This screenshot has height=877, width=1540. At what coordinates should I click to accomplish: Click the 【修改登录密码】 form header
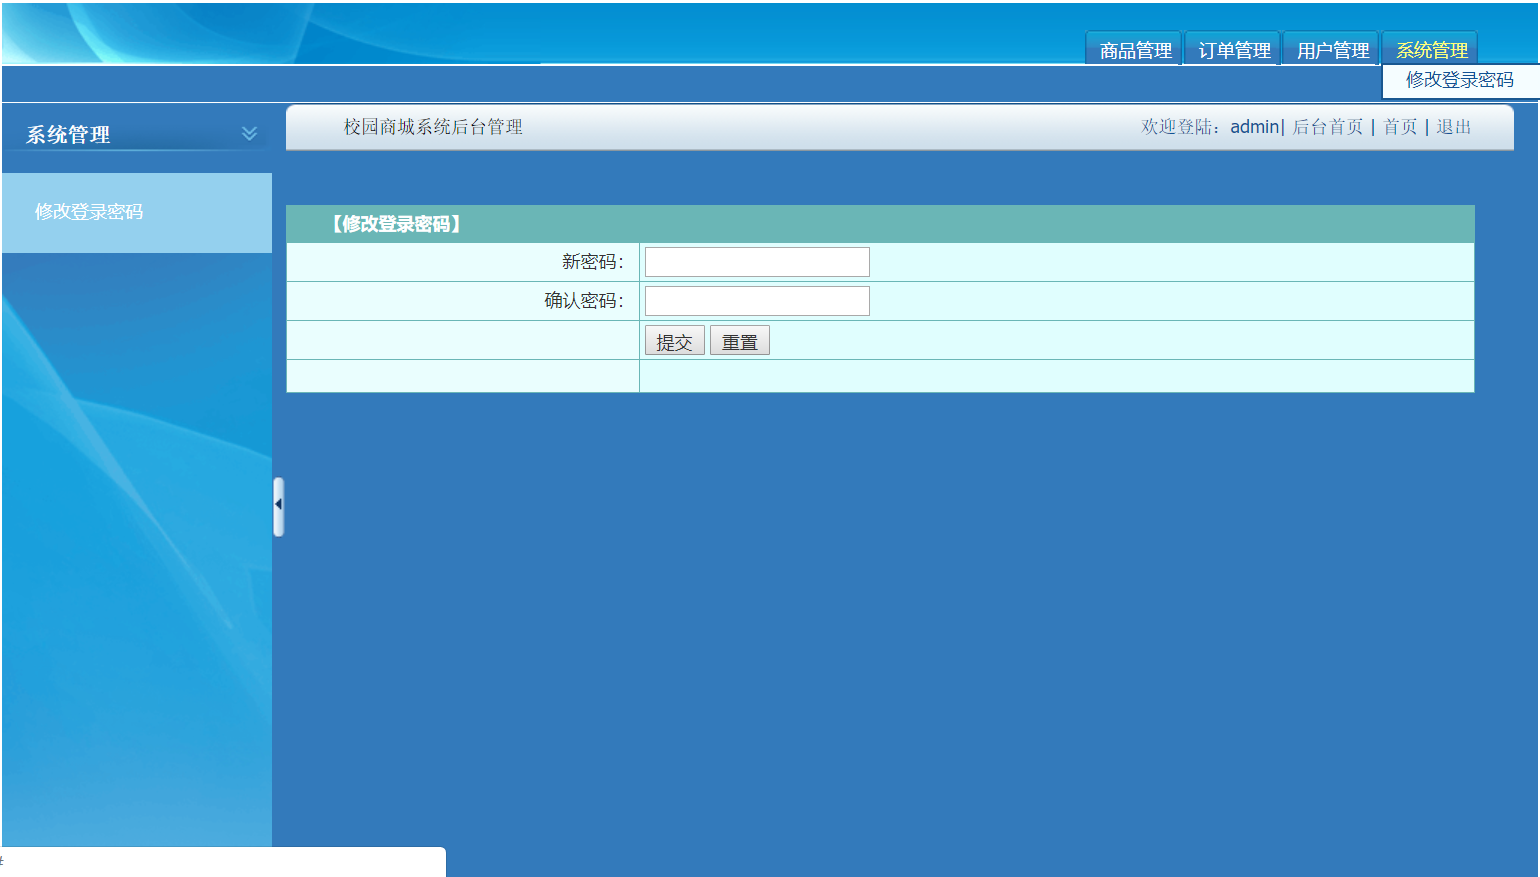click(397, 224)
